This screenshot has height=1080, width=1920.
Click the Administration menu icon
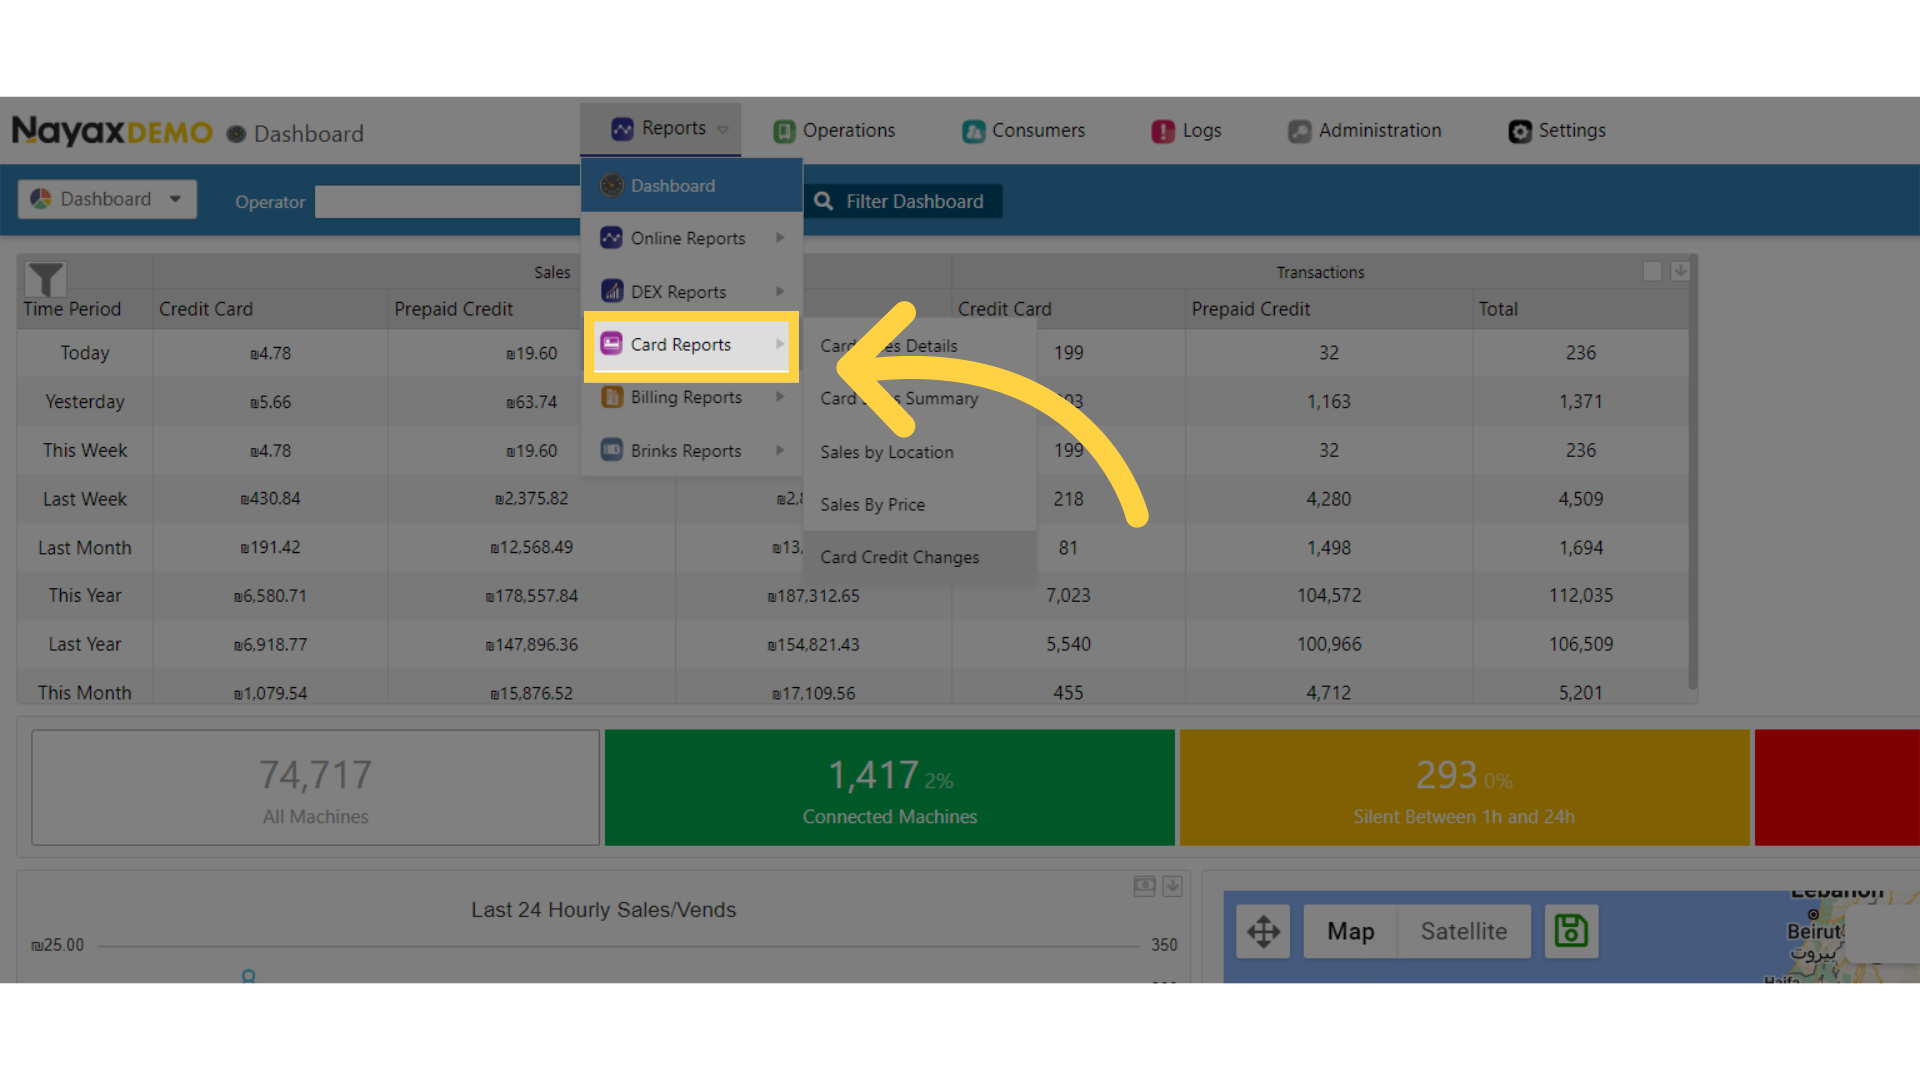coord(1299,131)
